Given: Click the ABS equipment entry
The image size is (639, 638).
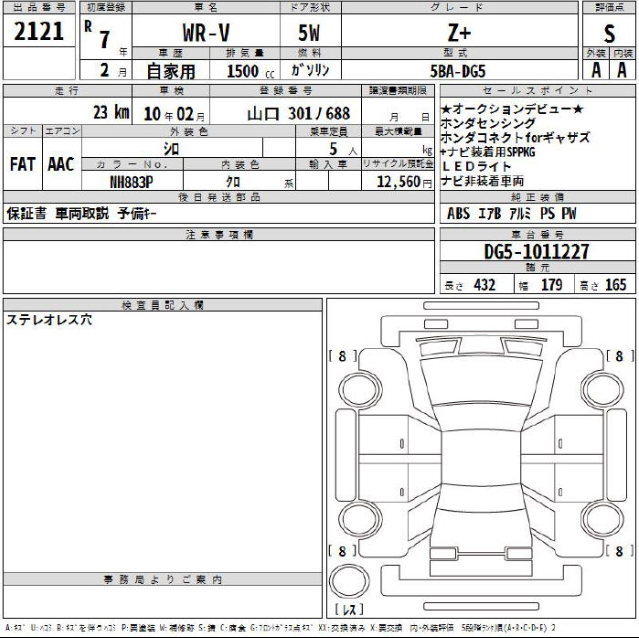Looking at the screenshot, I should pos(459,213).
